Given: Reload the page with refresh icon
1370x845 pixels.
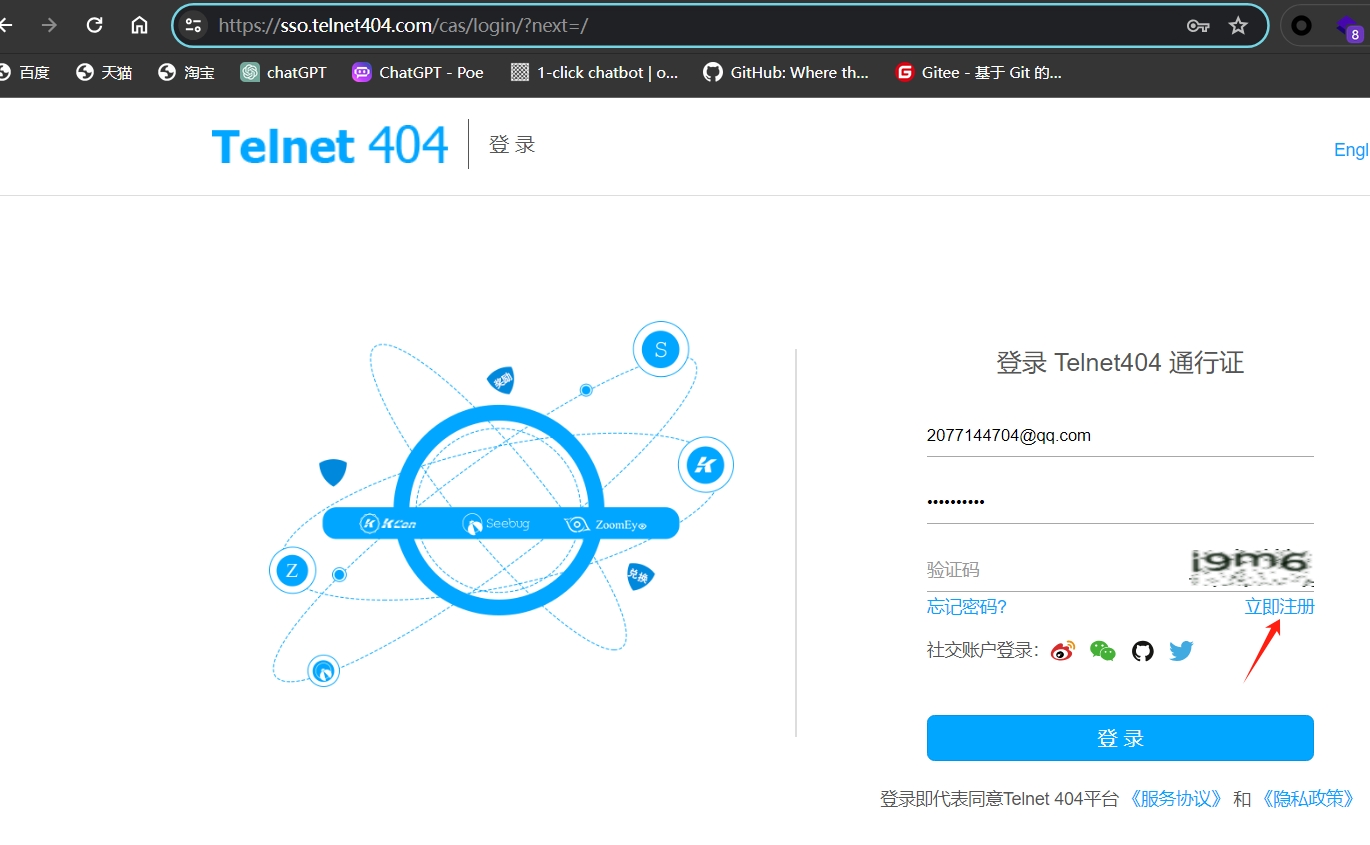Looking at the screenshot, I should [x=94, y=25].
